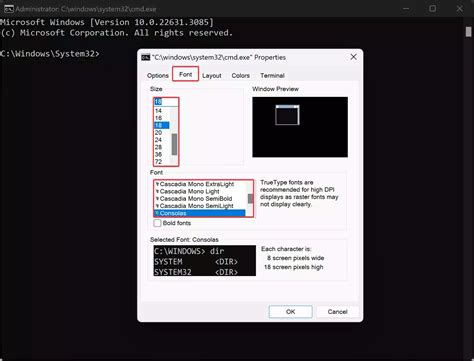
Task: Go to the Colors tab
Action: pos(241,76)
